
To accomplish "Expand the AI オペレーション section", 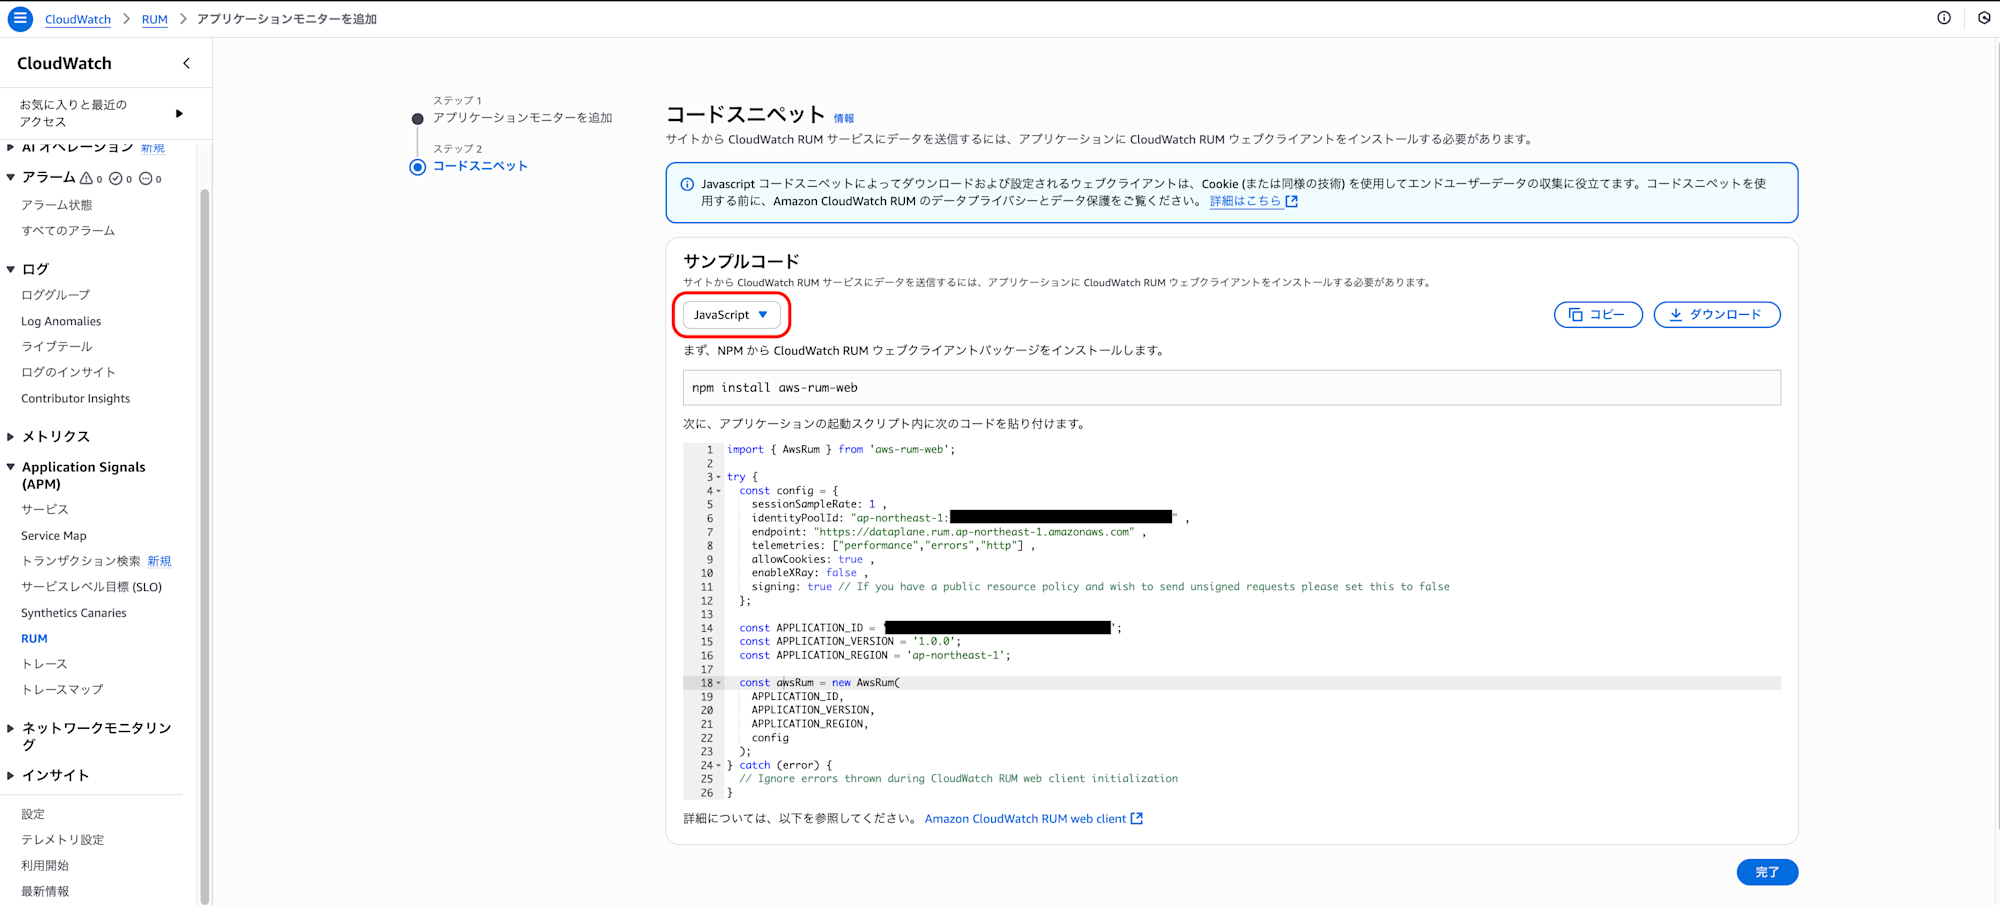I will pos(11,148).
